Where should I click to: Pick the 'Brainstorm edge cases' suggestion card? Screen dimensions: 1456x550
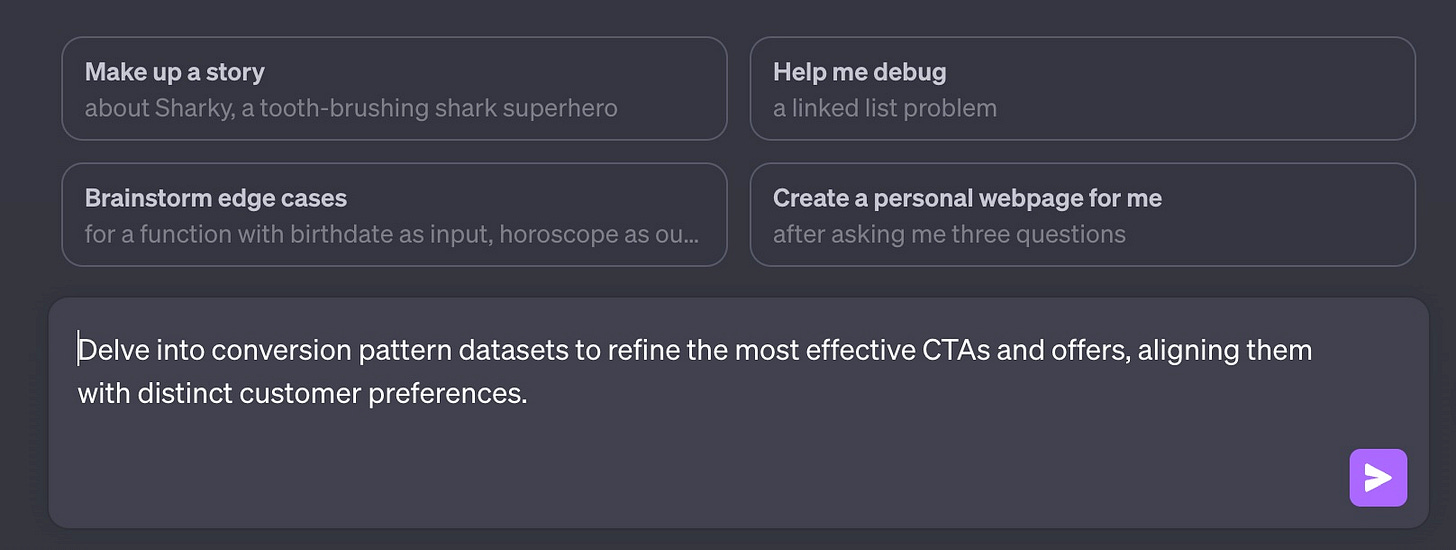point(394,215)
